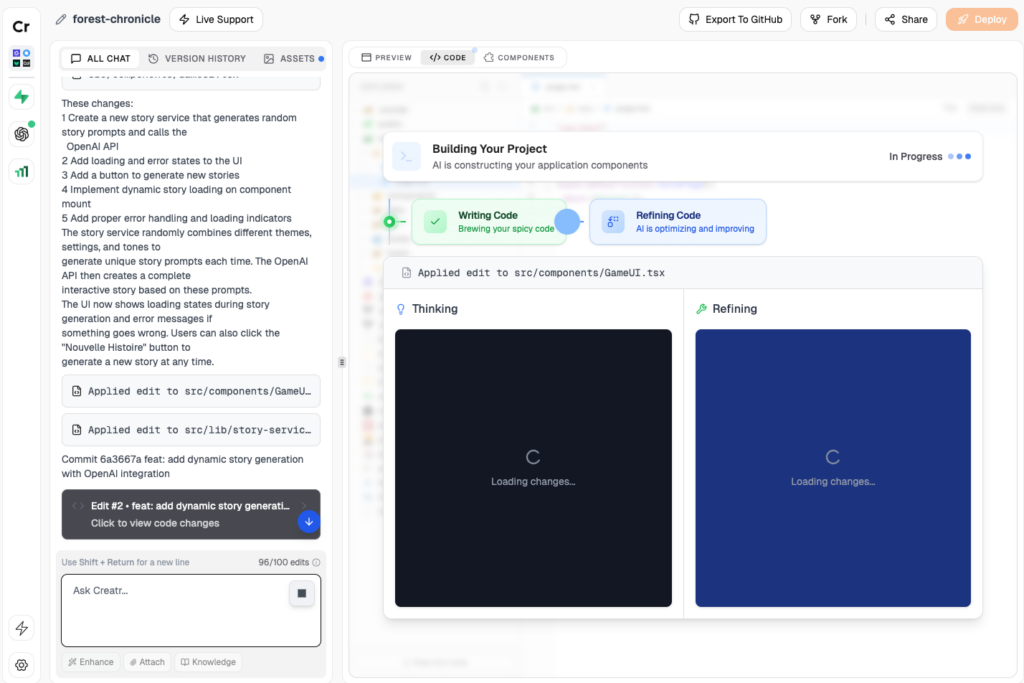Open the apps grid icon under Cr logo

21,58
